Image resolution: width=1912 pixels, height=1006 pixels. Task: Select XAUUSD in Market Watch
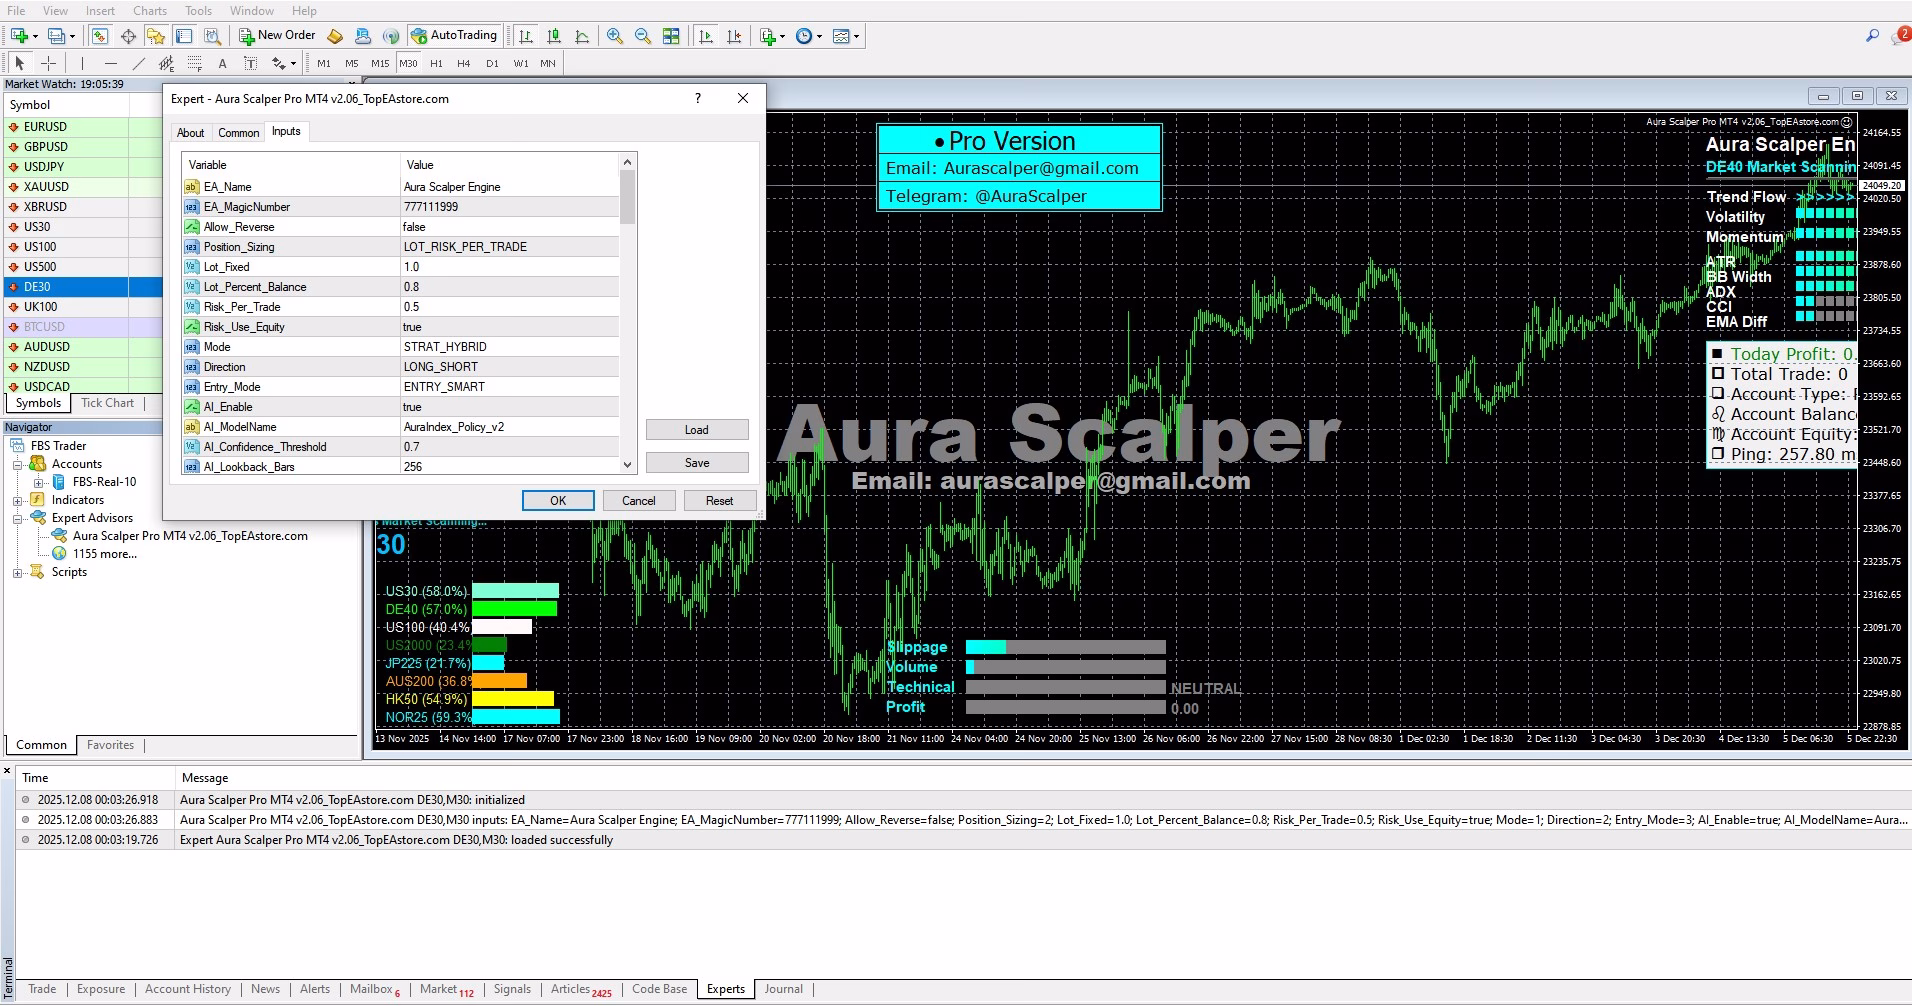tap(46, 187)
